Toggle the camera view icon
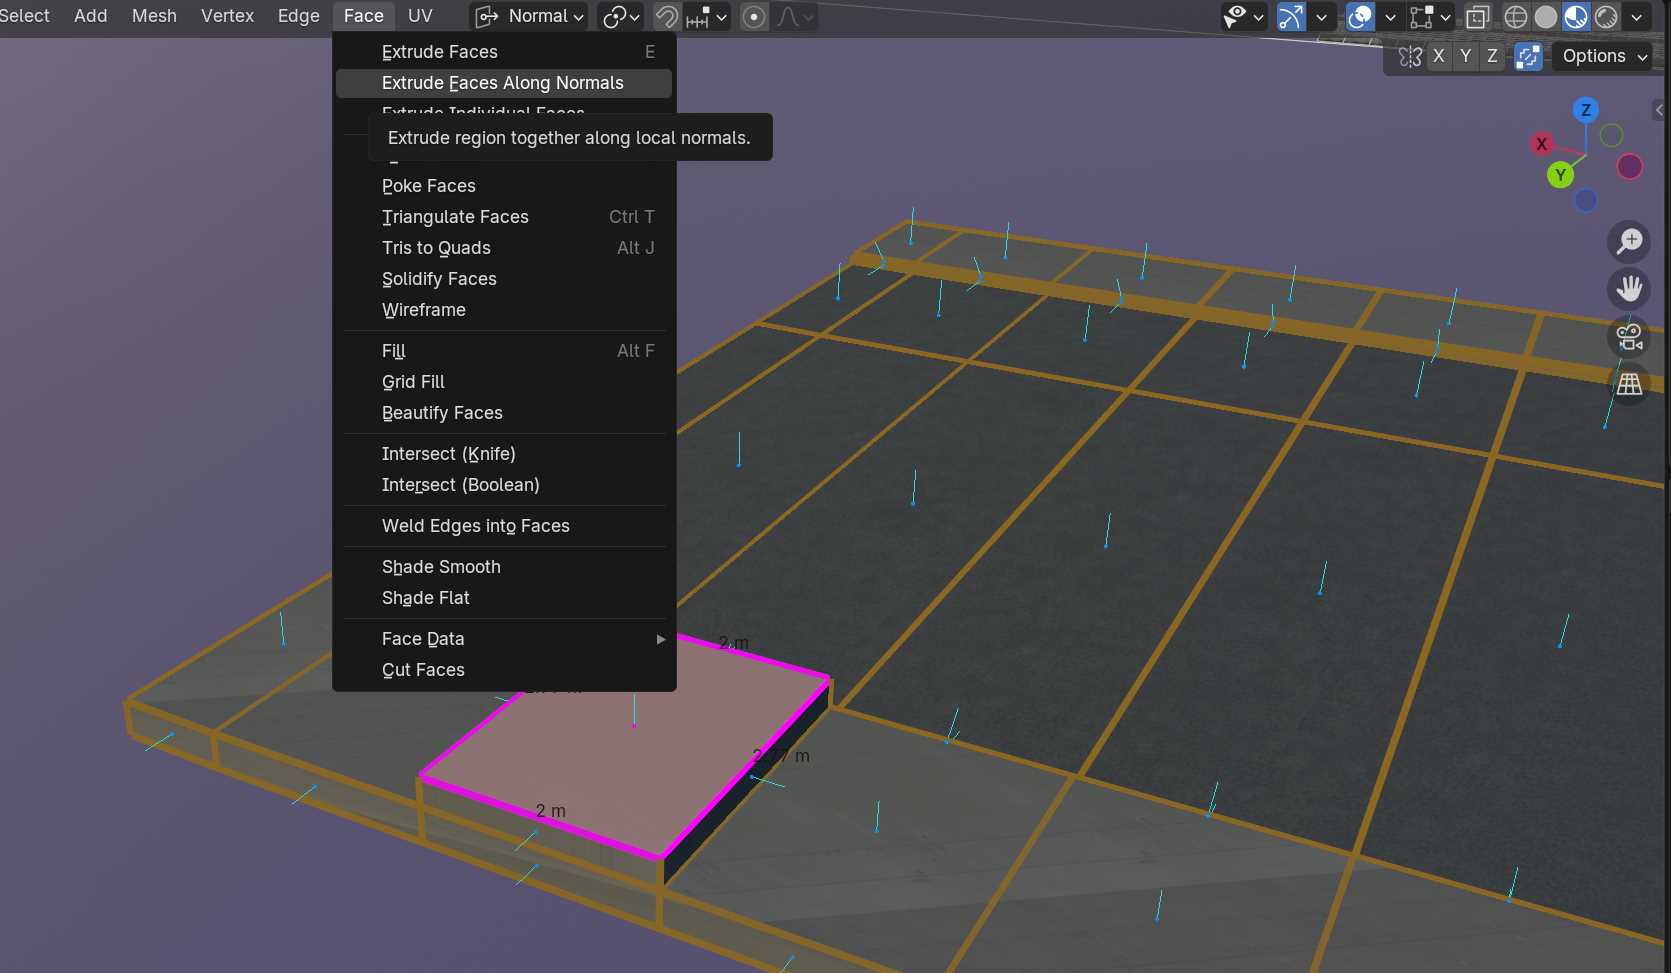Screen dimensions: 1671x973 point(1630,337)
